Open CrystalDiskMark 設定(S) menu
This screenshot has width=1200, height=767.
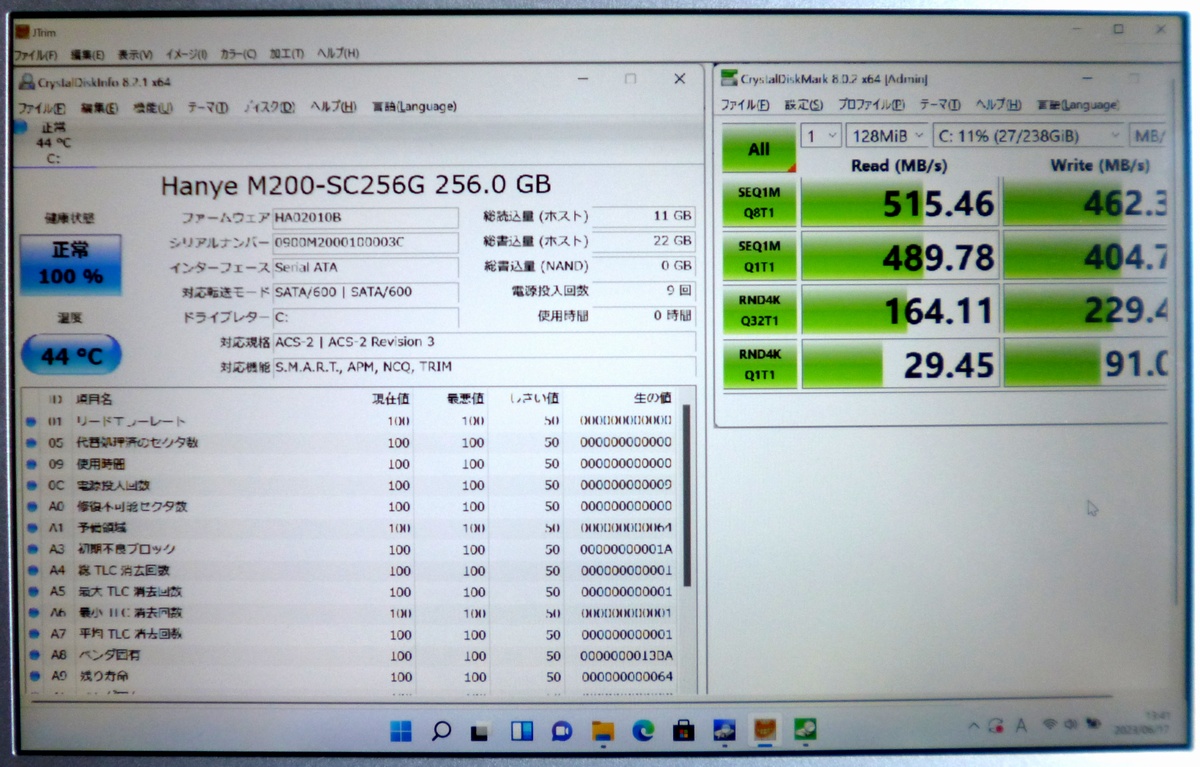pyautogui.click(x=804, y=105)
